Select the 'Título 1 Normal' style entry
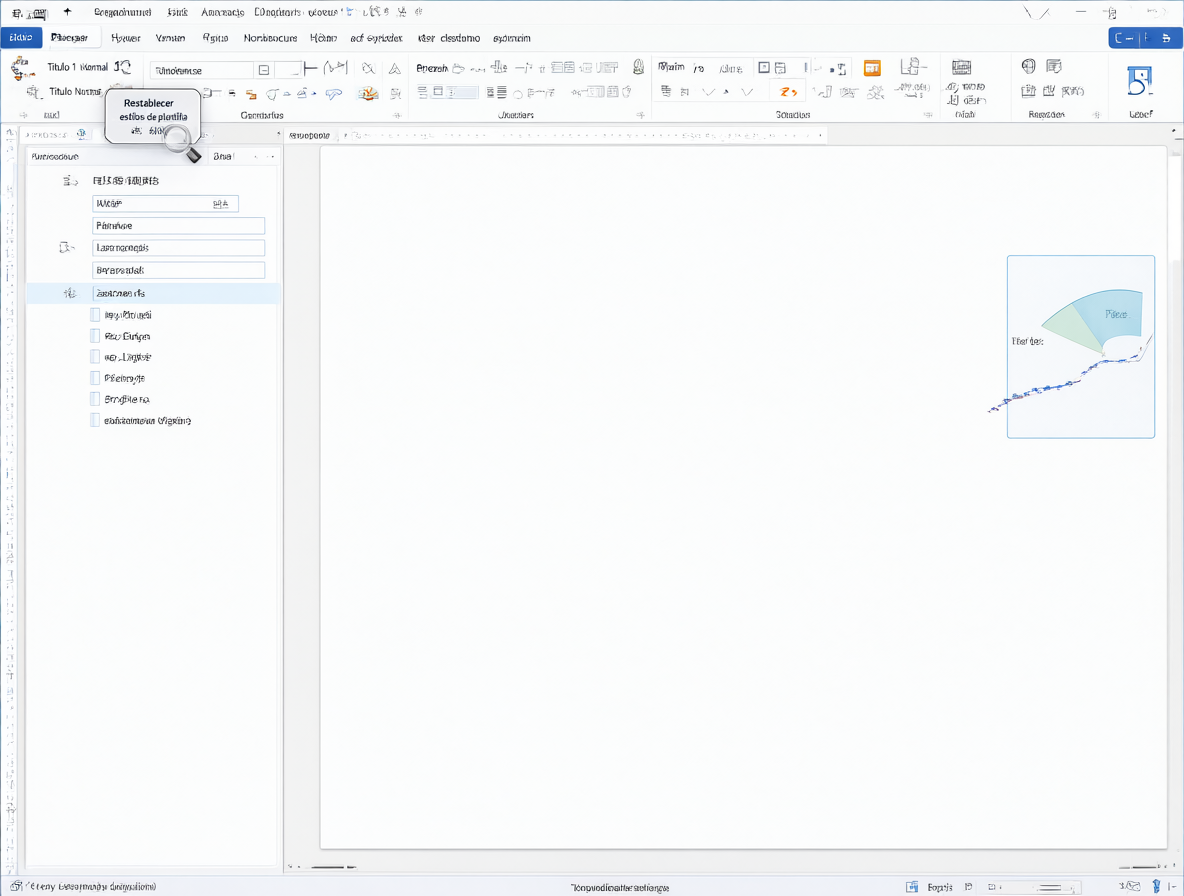Image resolution: width=1184 pixels, height=896 pixels. [78, 67]
